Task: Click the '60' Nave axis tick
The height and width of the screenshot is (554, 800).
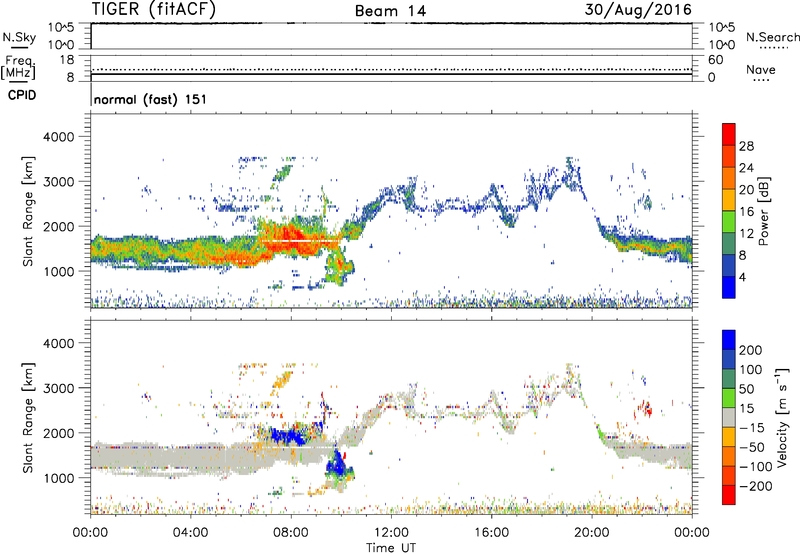Action: [x=715, y=60]
